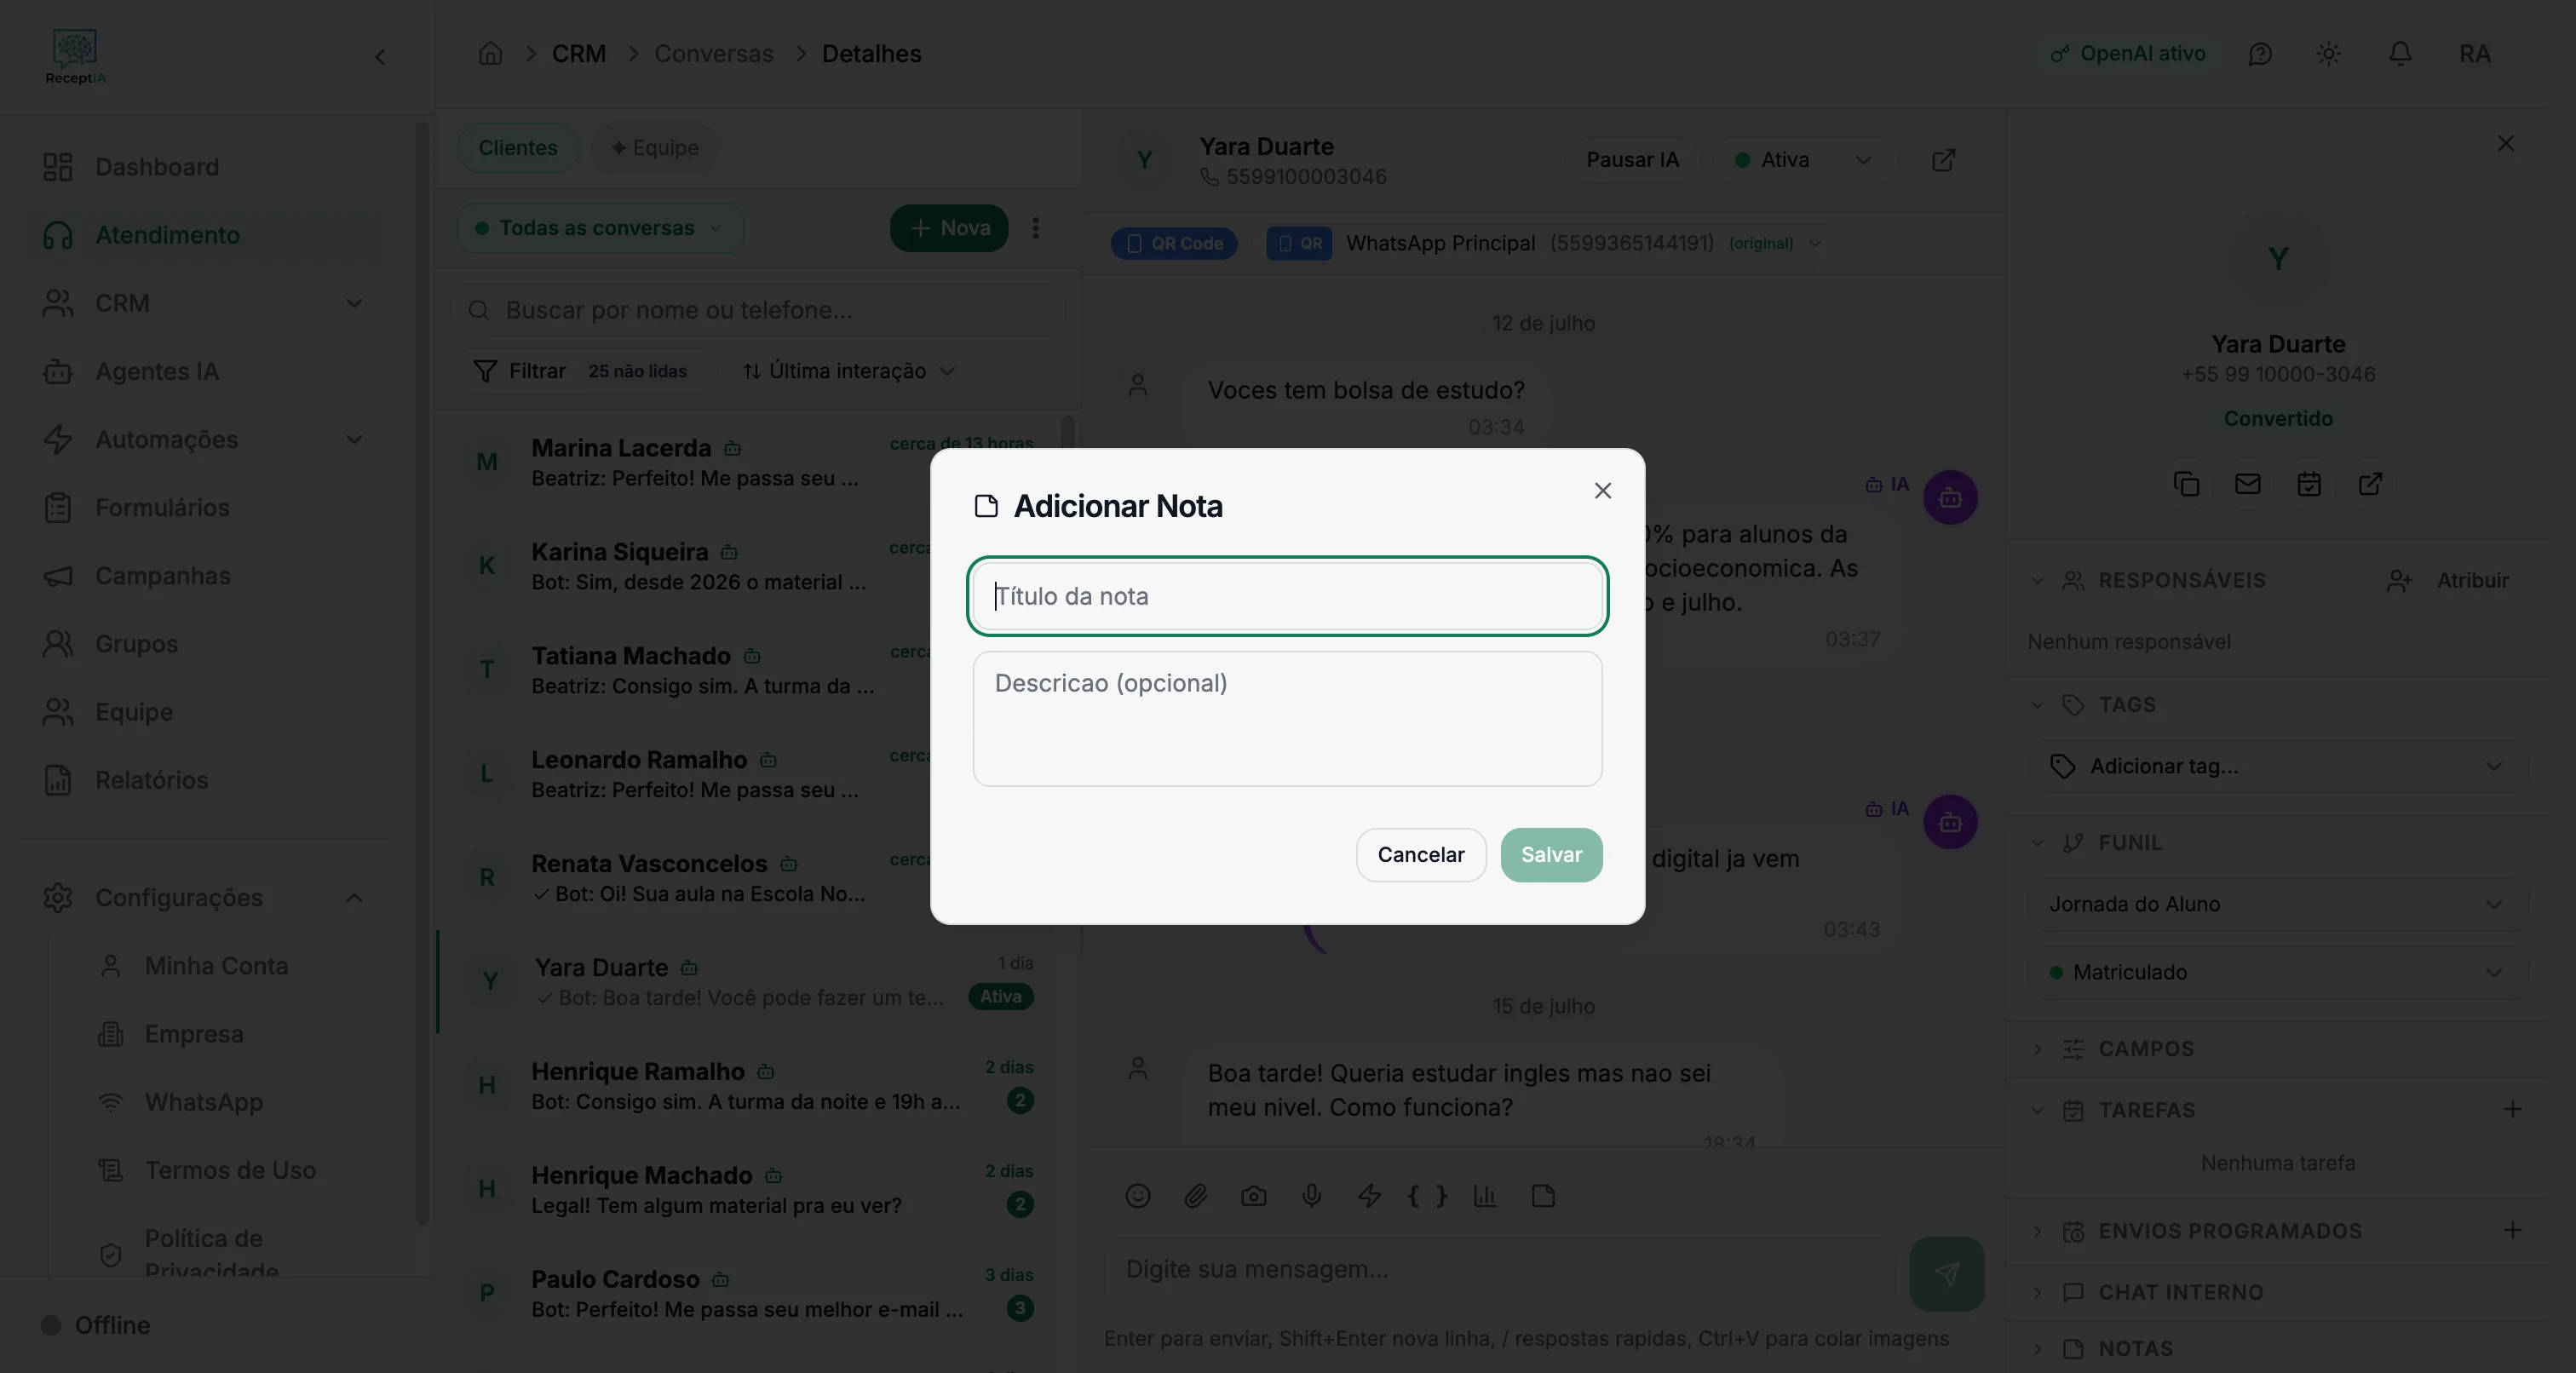The height and width of the screenshot is (1373, 2576).
Task: Open notifications bell
Action: click(2400, 54)
